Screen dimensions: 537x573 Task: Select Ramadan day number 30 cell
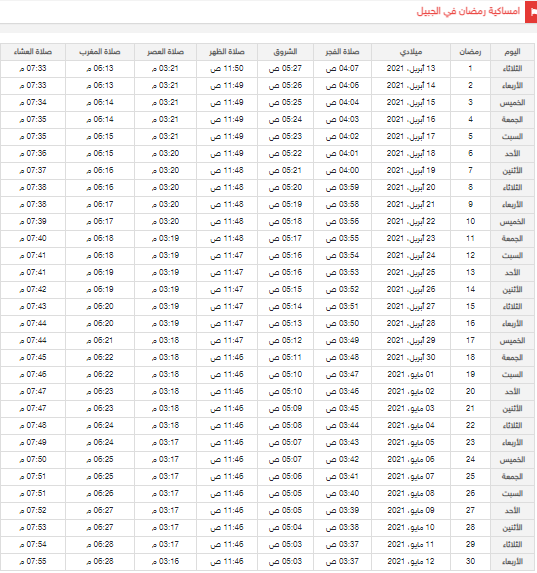coord(470,561)
